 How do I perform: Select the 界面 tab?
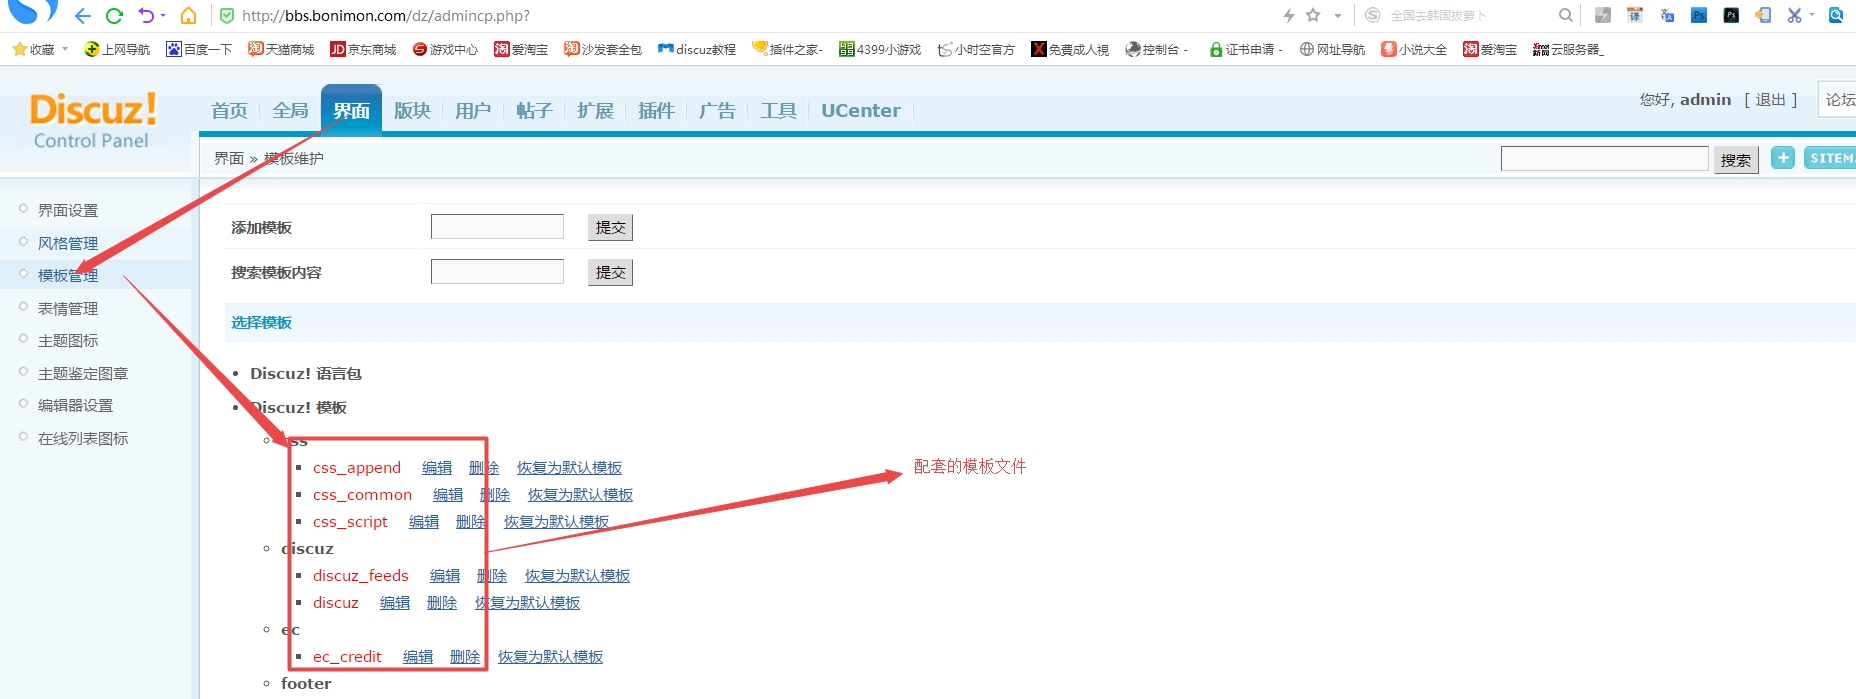(351, 110)
